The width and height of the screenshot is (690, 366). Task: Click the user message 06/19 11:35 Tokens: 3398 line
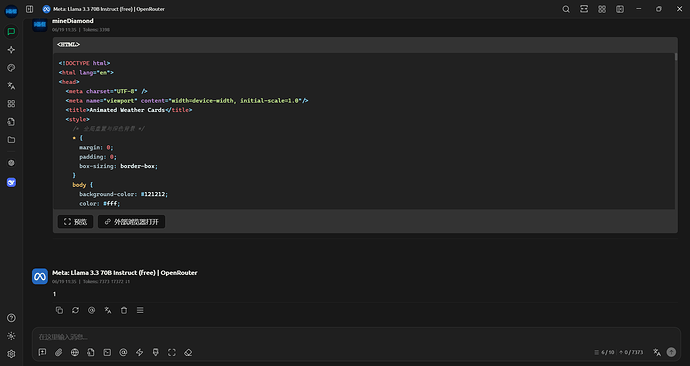tap(81, 30)
